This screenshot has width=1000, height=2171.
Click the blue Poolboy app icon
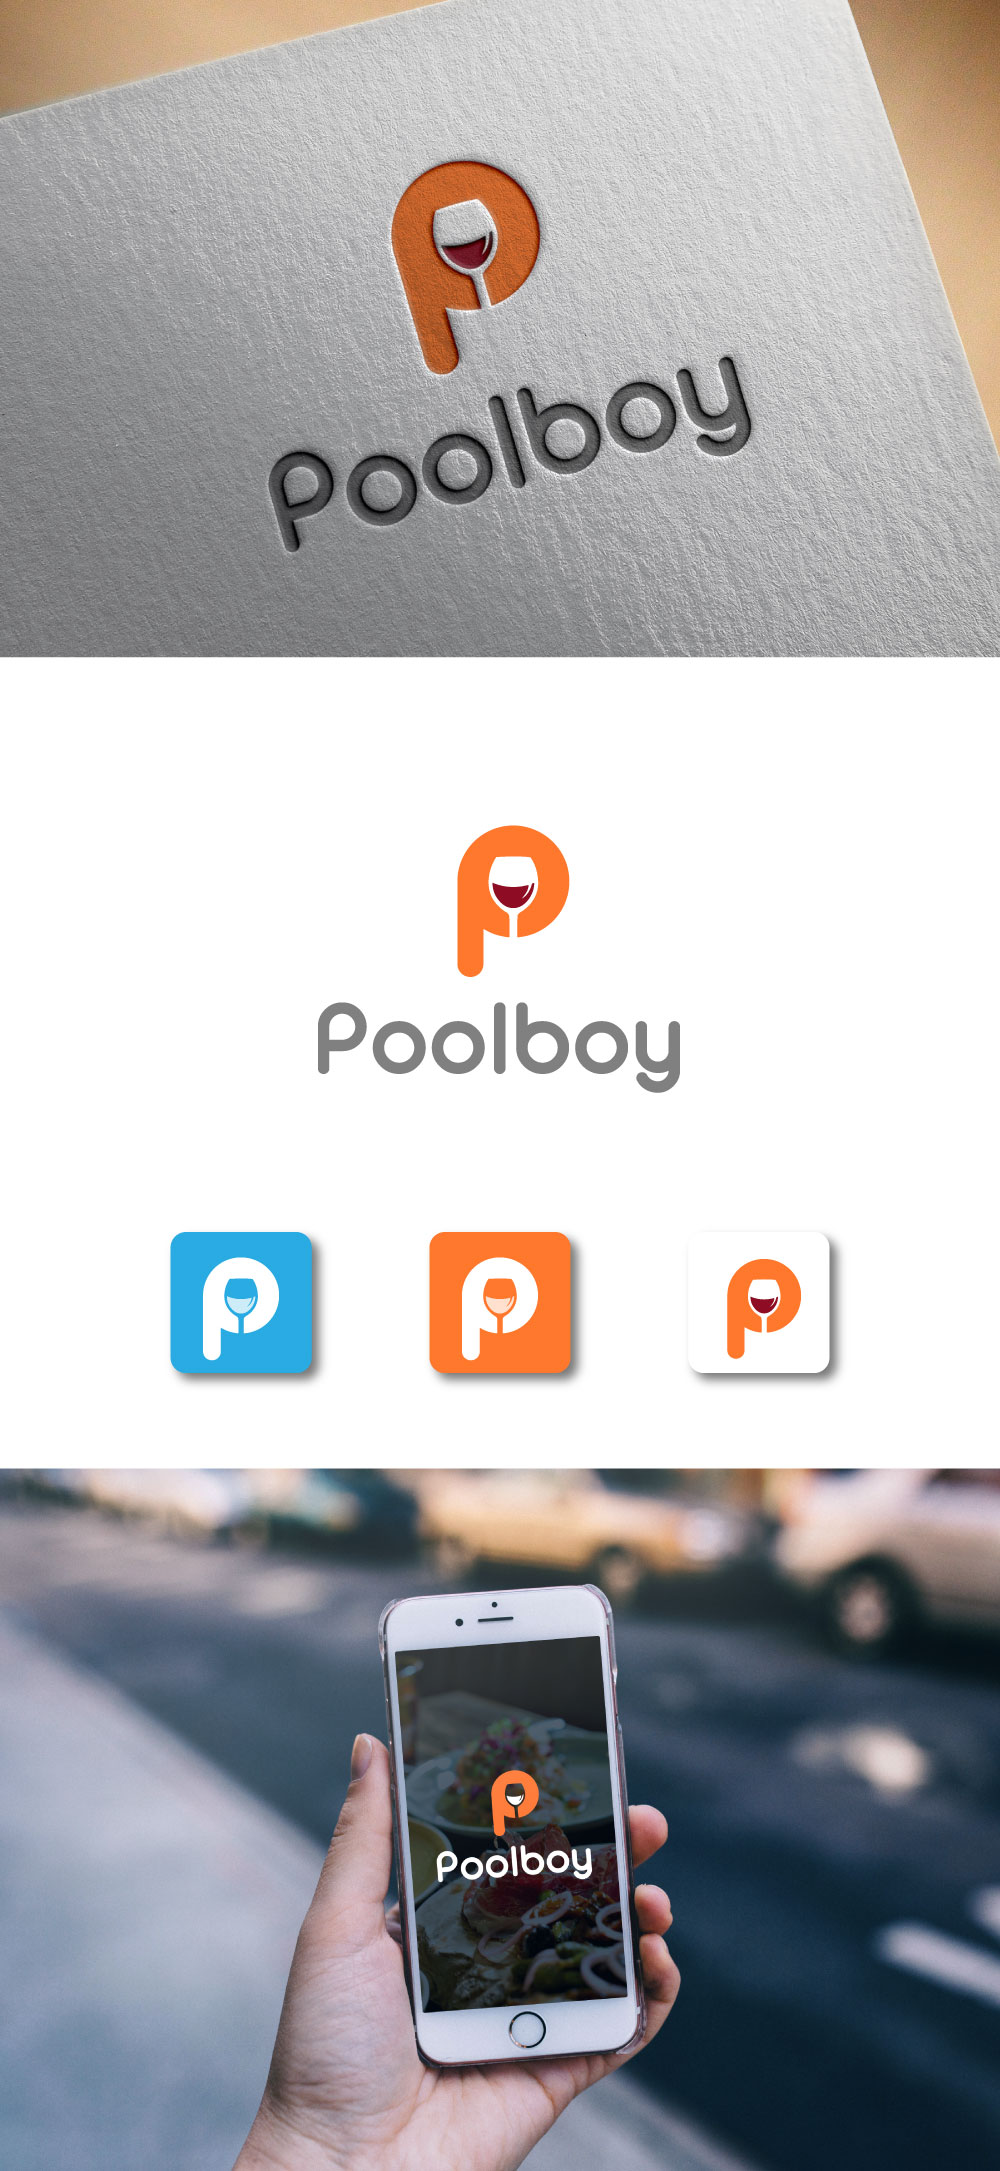point(241,1302)
